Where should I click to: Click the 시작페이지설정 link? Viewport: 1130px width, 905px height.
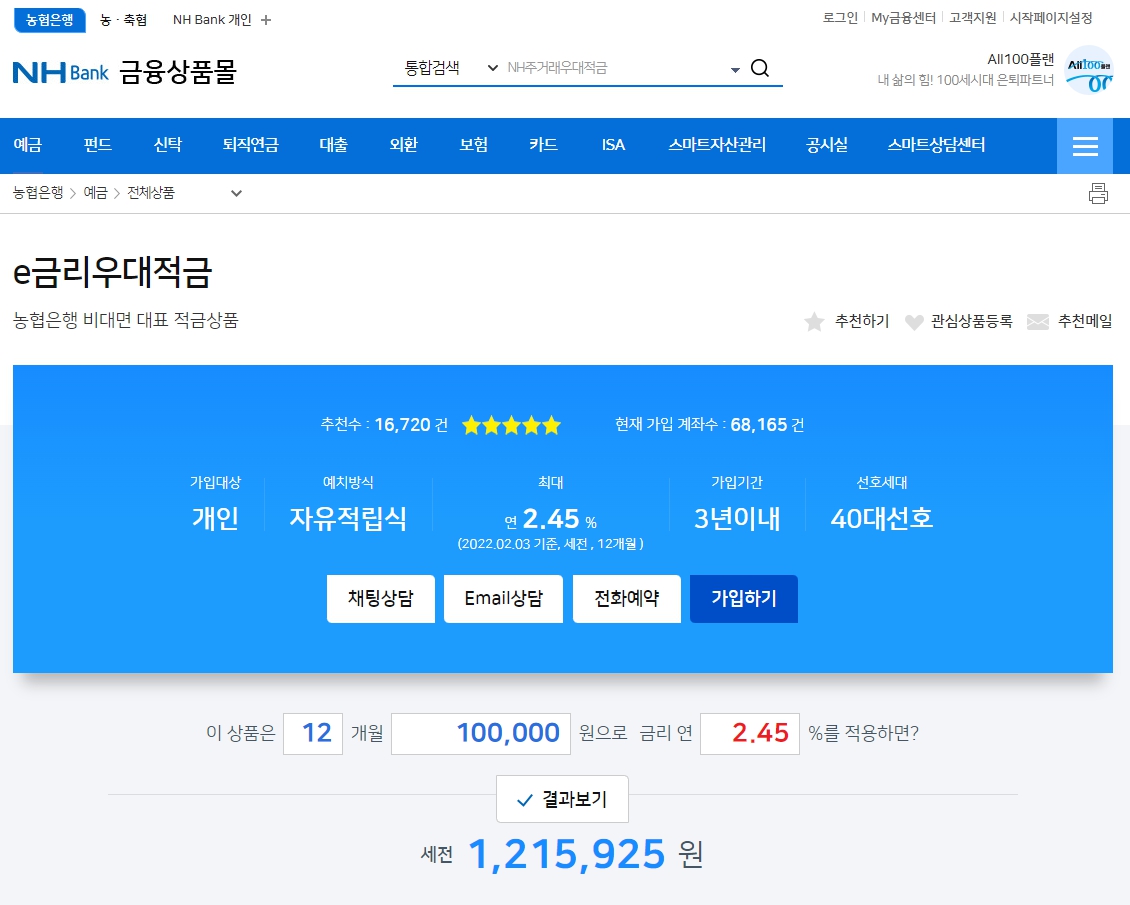click(1051, 18)
